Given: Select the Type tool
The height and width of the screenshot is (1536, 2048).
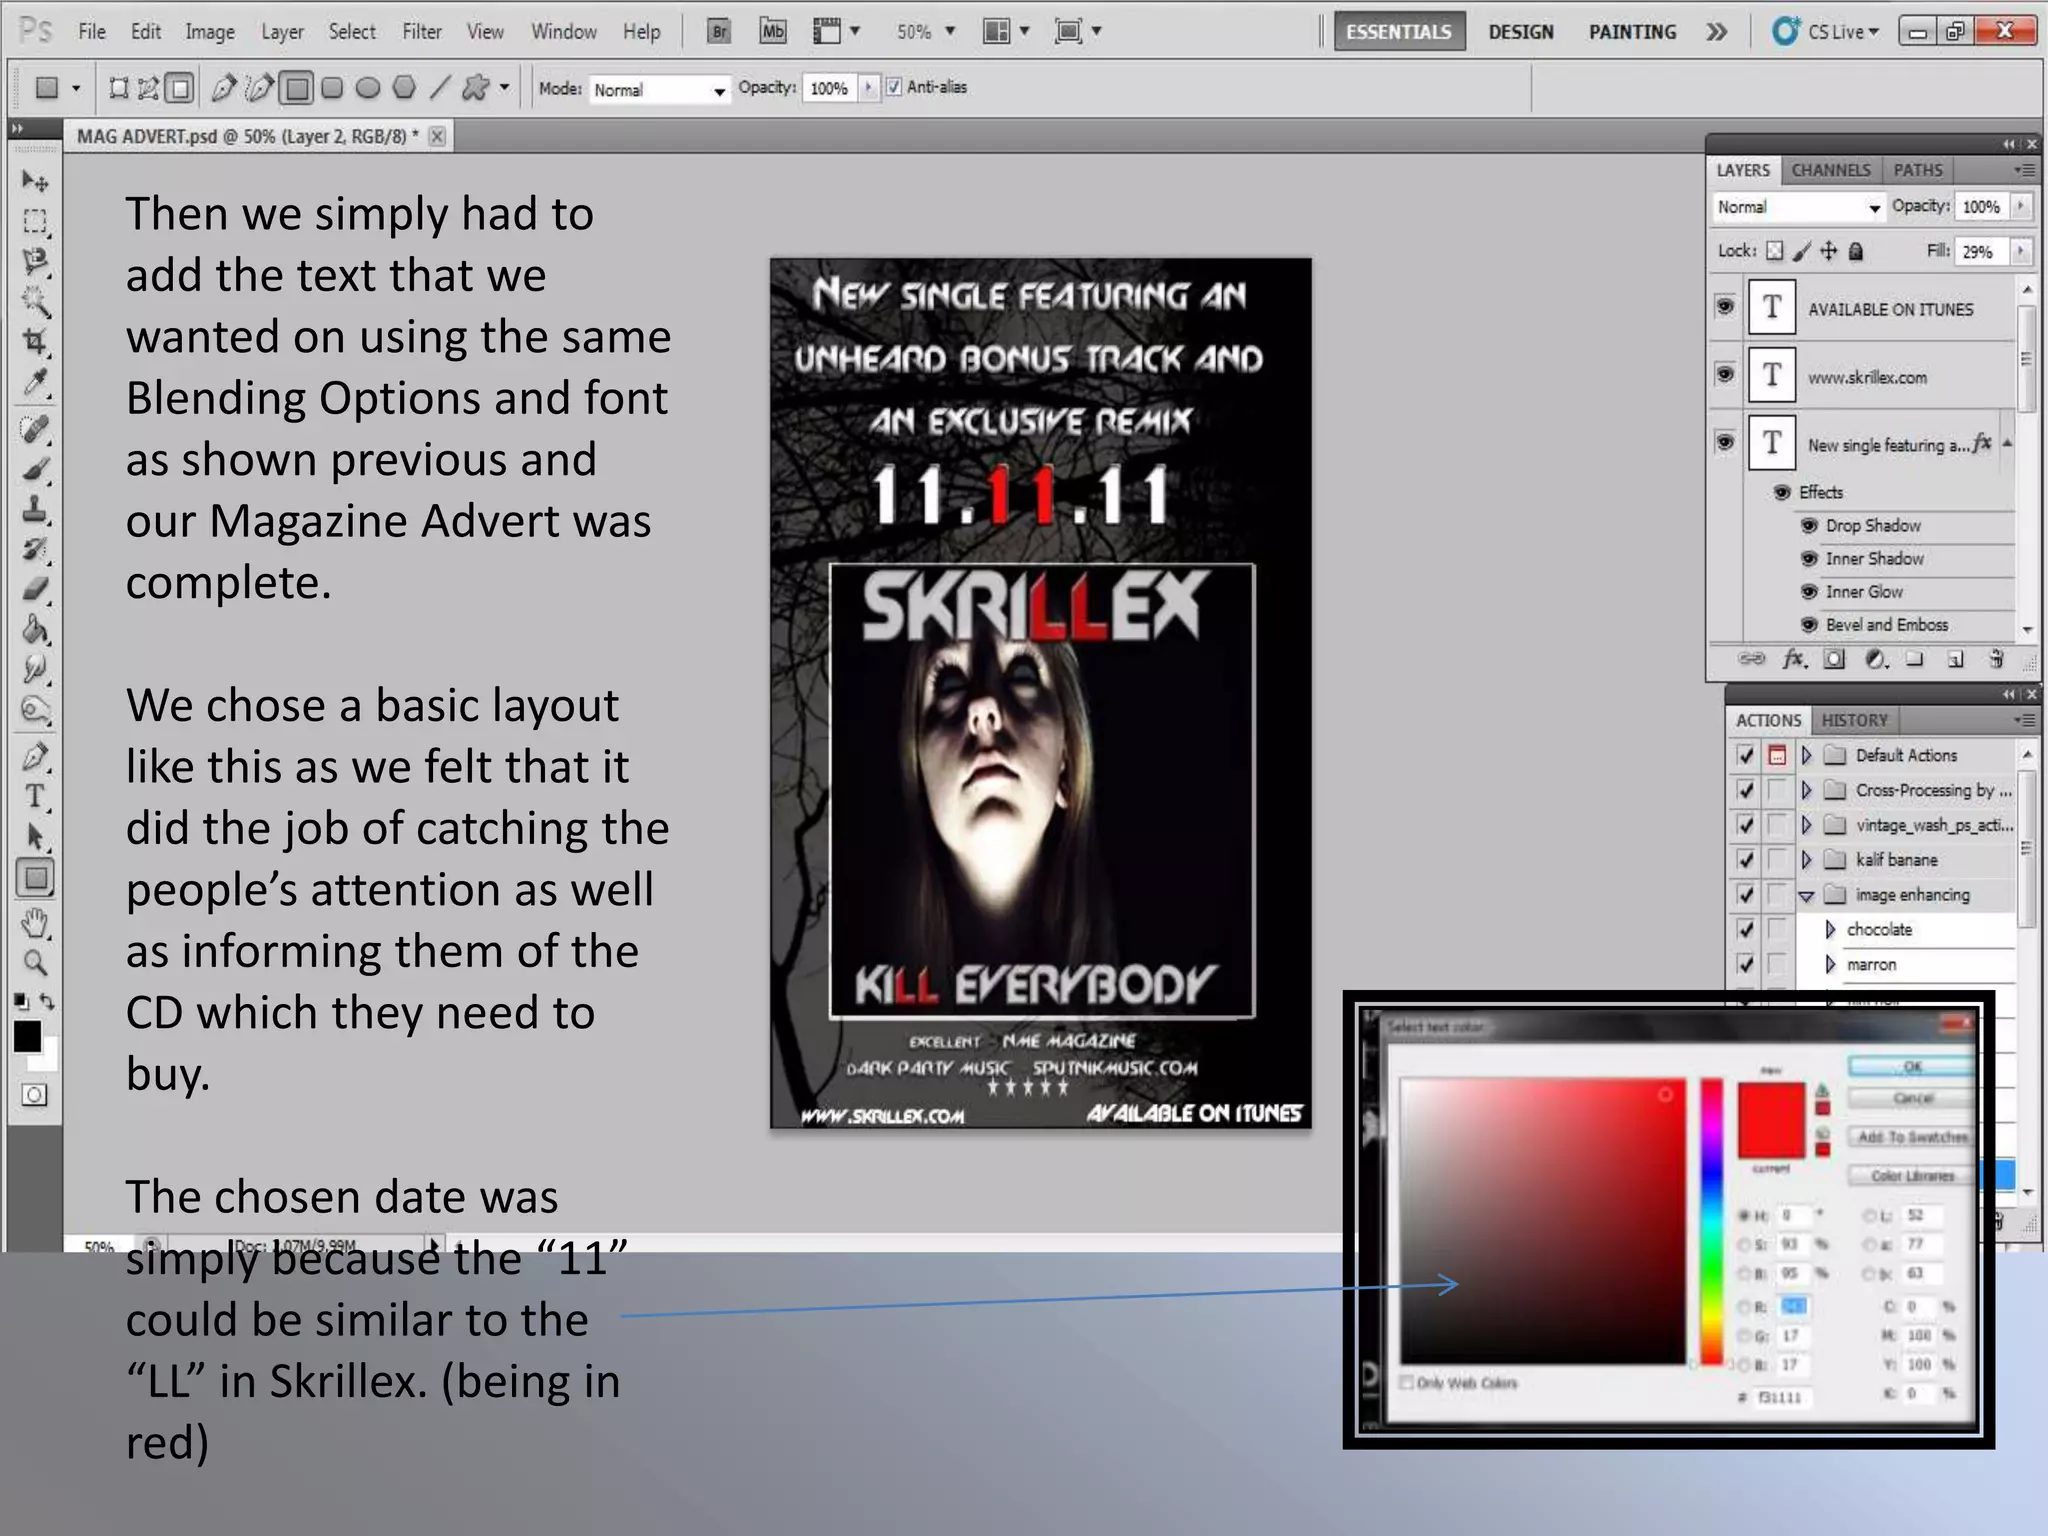Looking at the screenshot, I should [35, 797].
